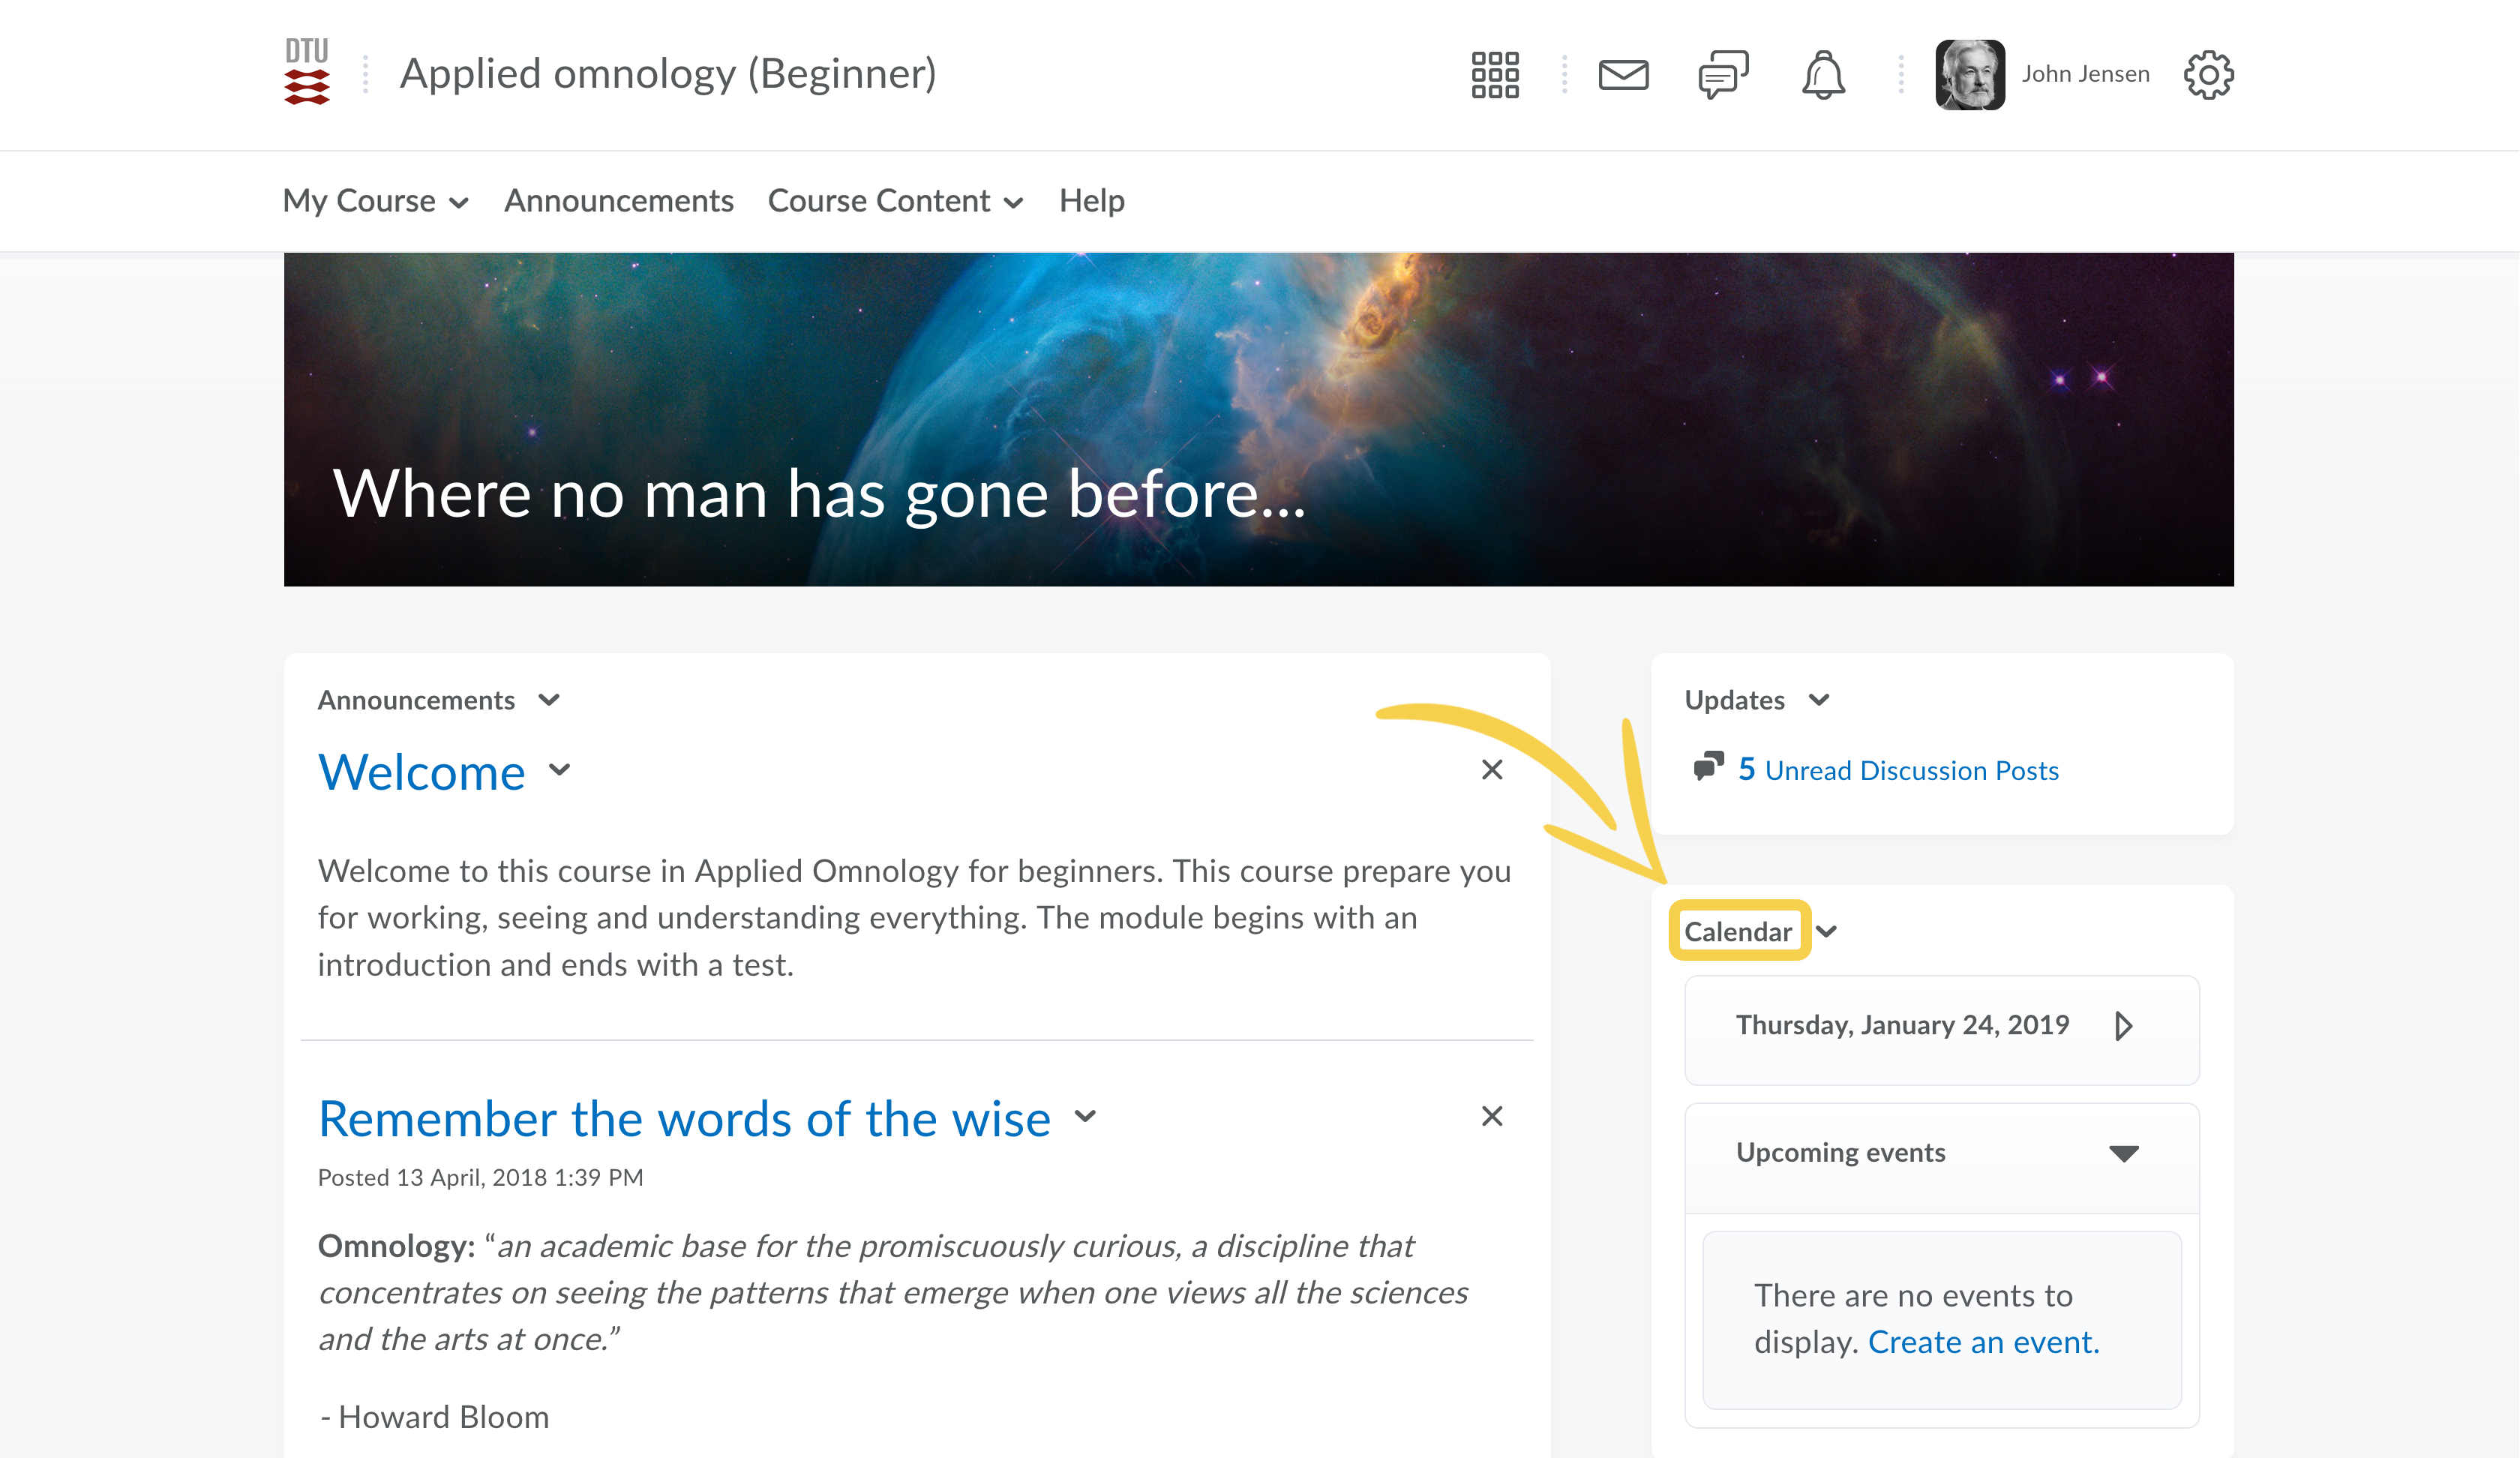Open the Updates widget dropdown chevron

click(1819, 700)
